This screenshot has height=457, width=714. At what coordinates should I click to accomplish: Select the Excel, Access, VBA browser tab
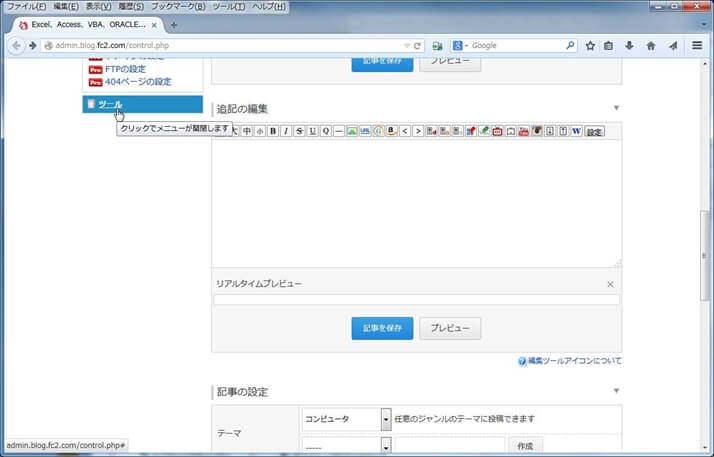pyautogui.click(x=87, y=25)
